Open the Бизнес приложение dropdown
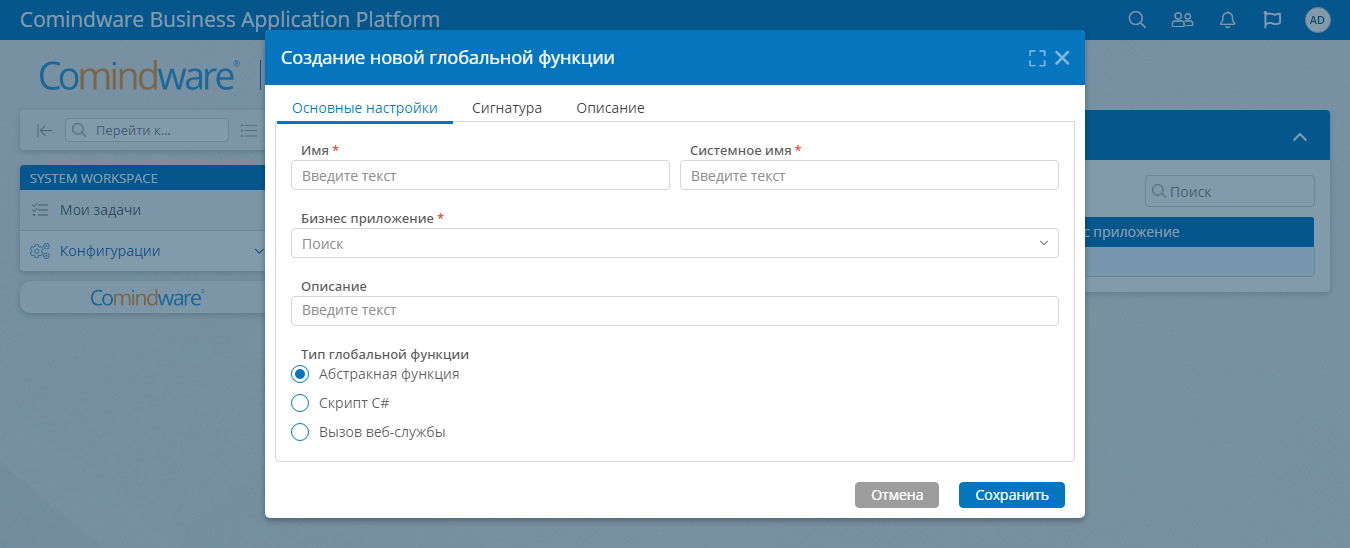1350x548 pixels. pyautogui.click(x=674, y=243)
